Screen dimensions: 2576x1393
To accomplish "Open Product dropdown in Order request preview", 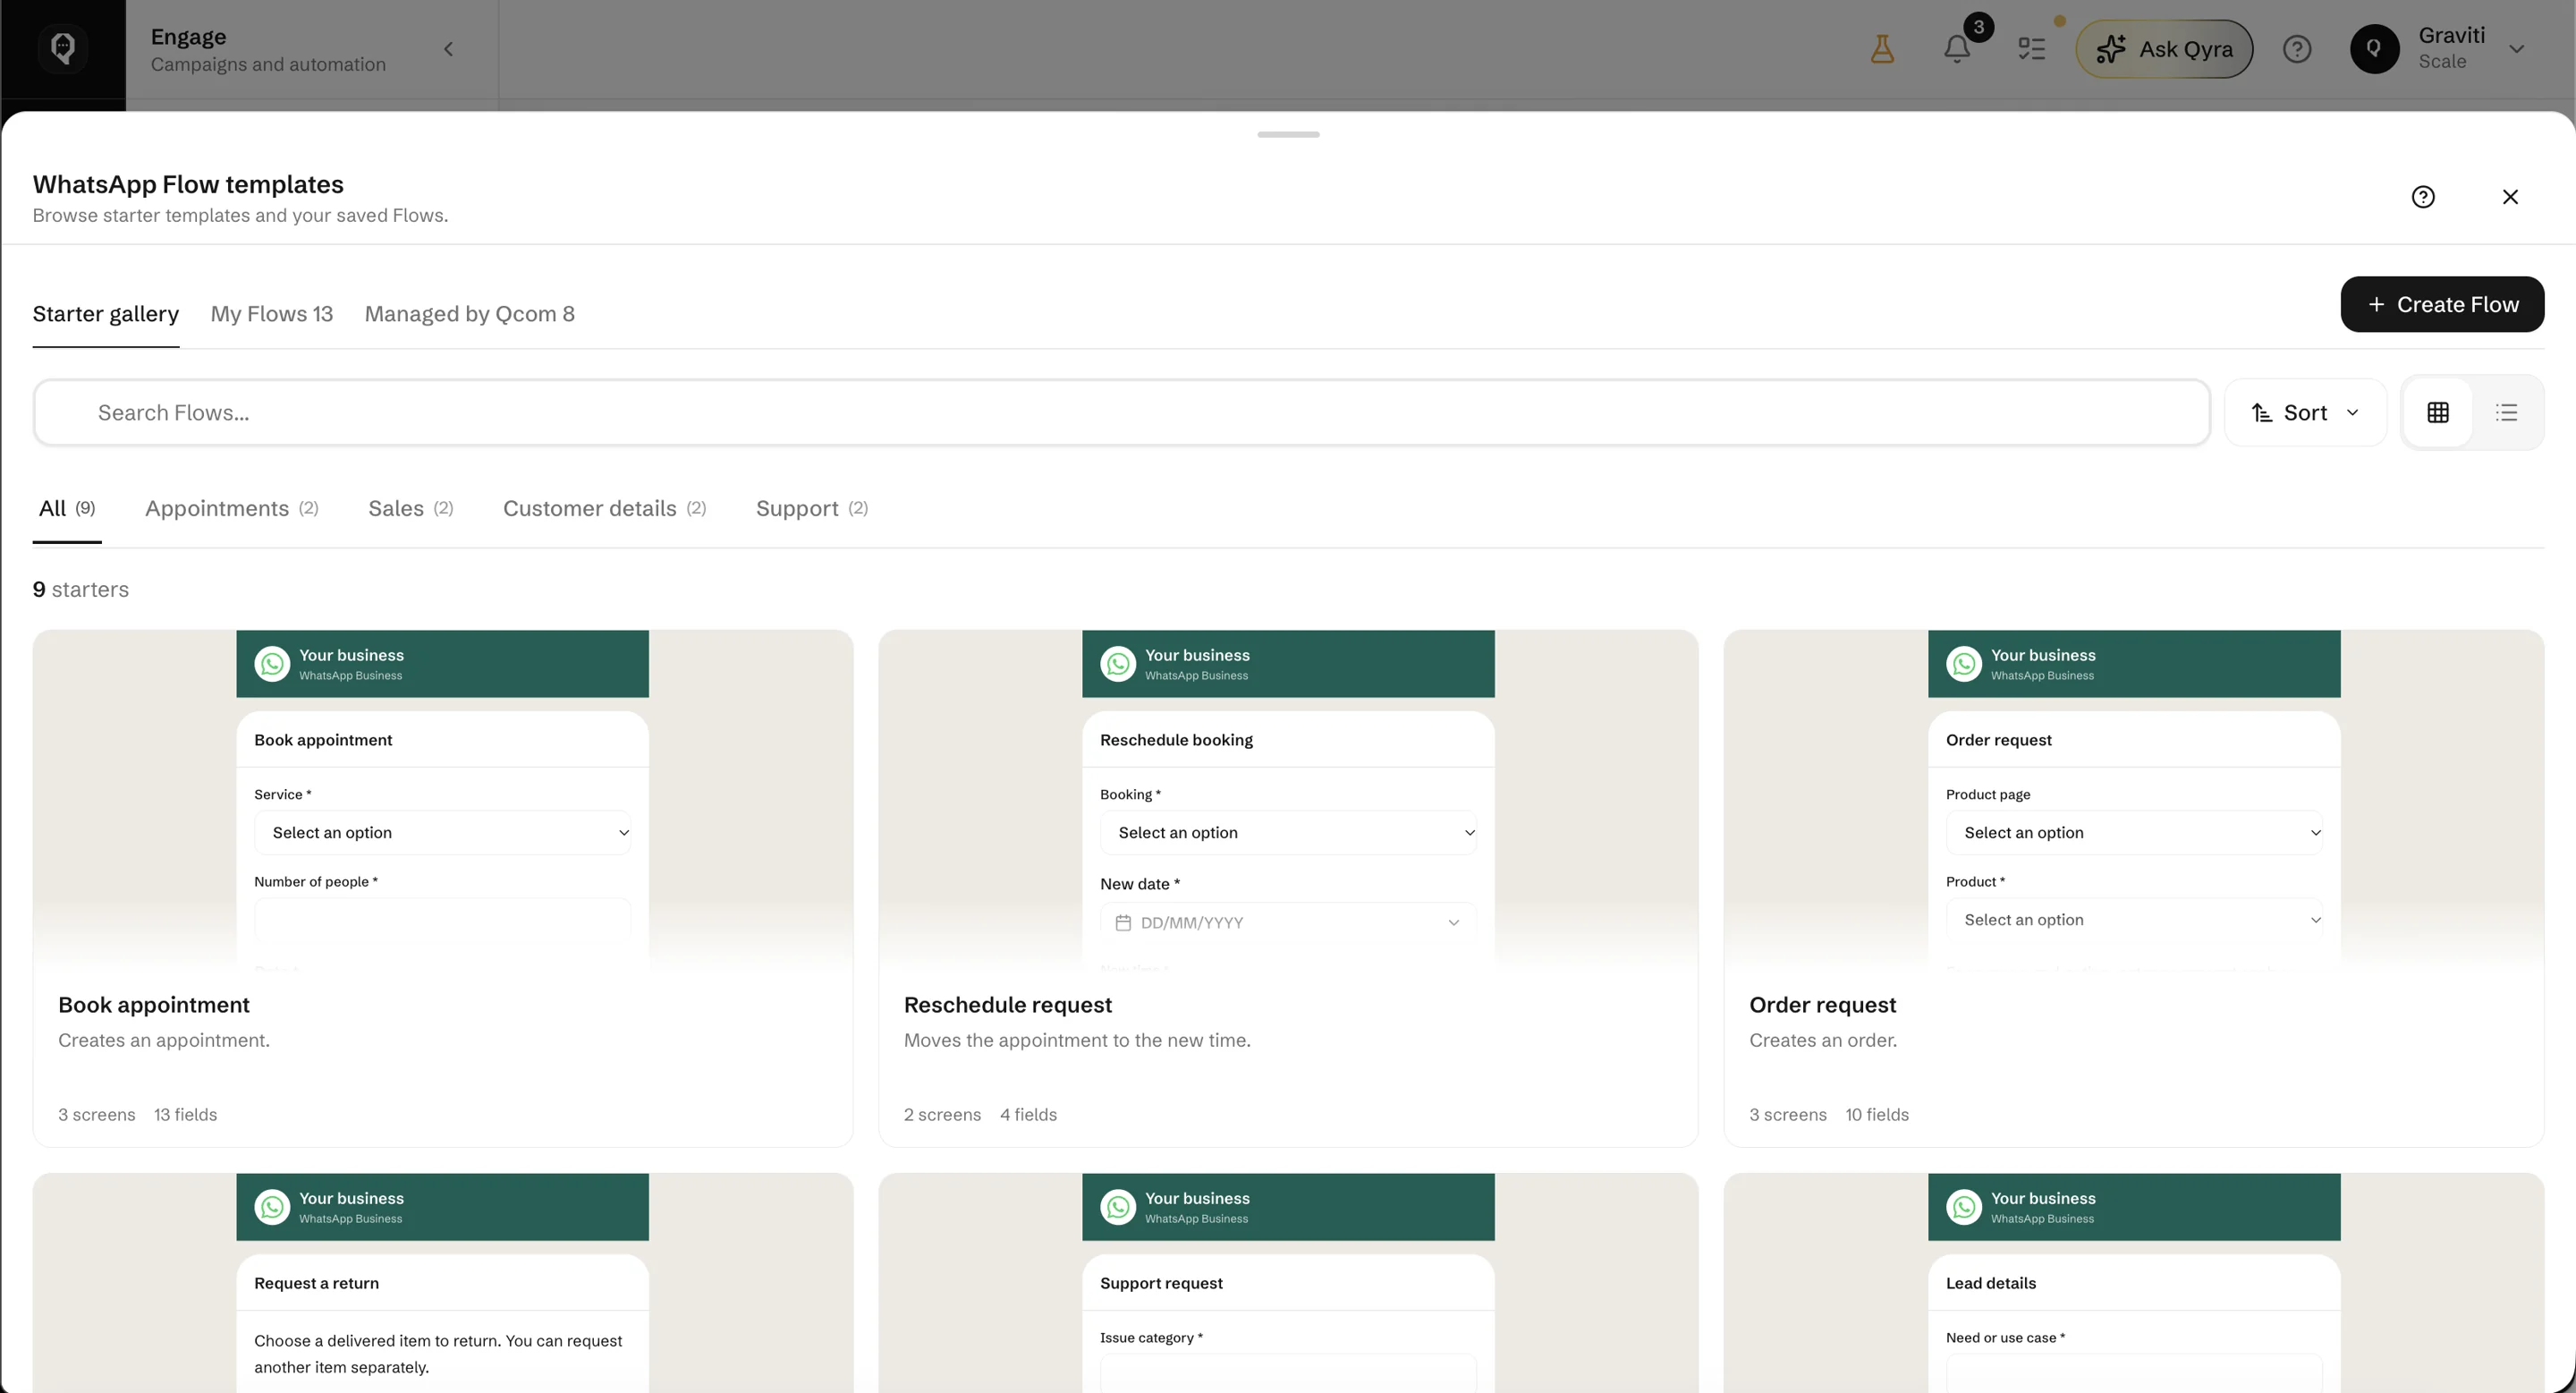I will click(2134, 920).
